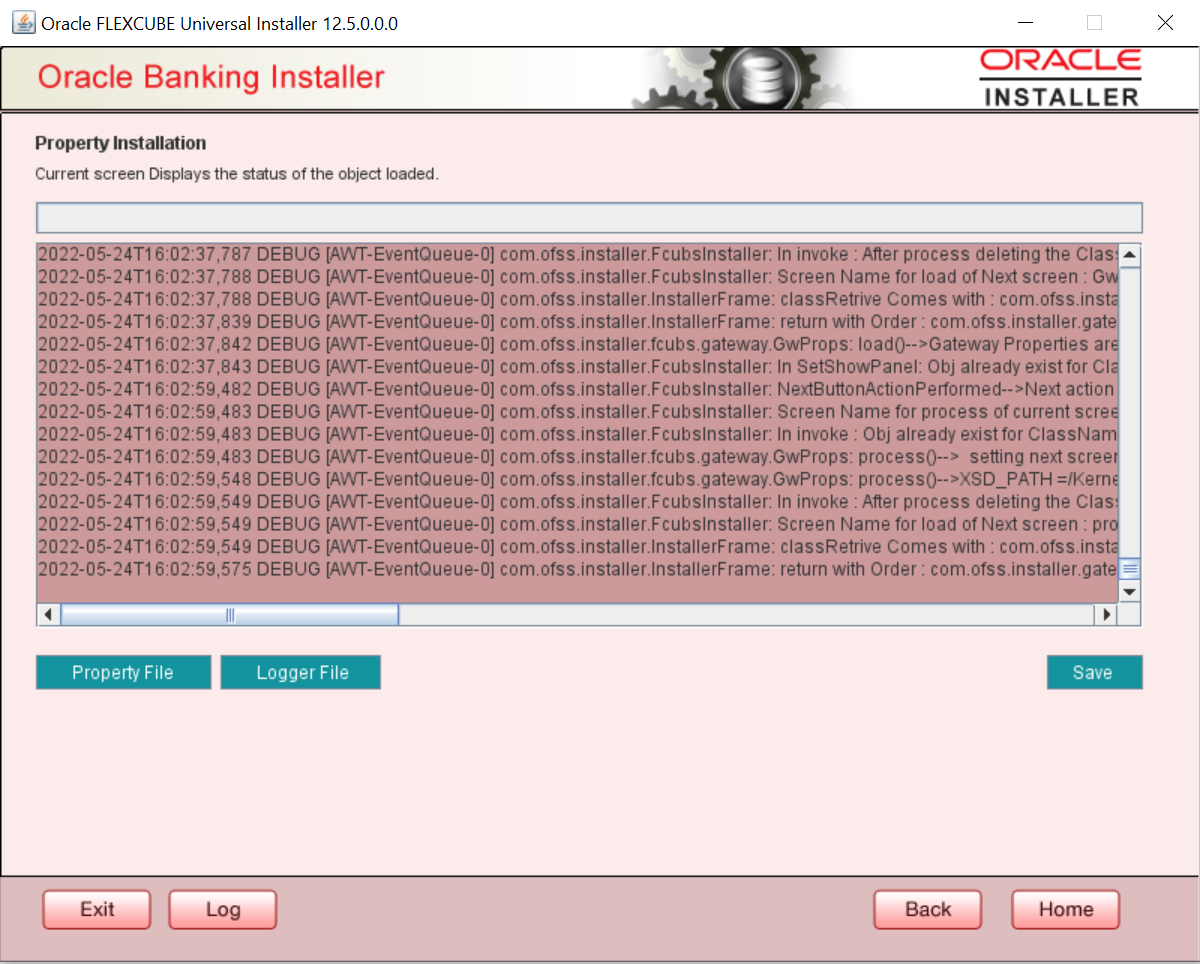Open the Logger File
Viewport: 1200px width, 964px height.
301,673
